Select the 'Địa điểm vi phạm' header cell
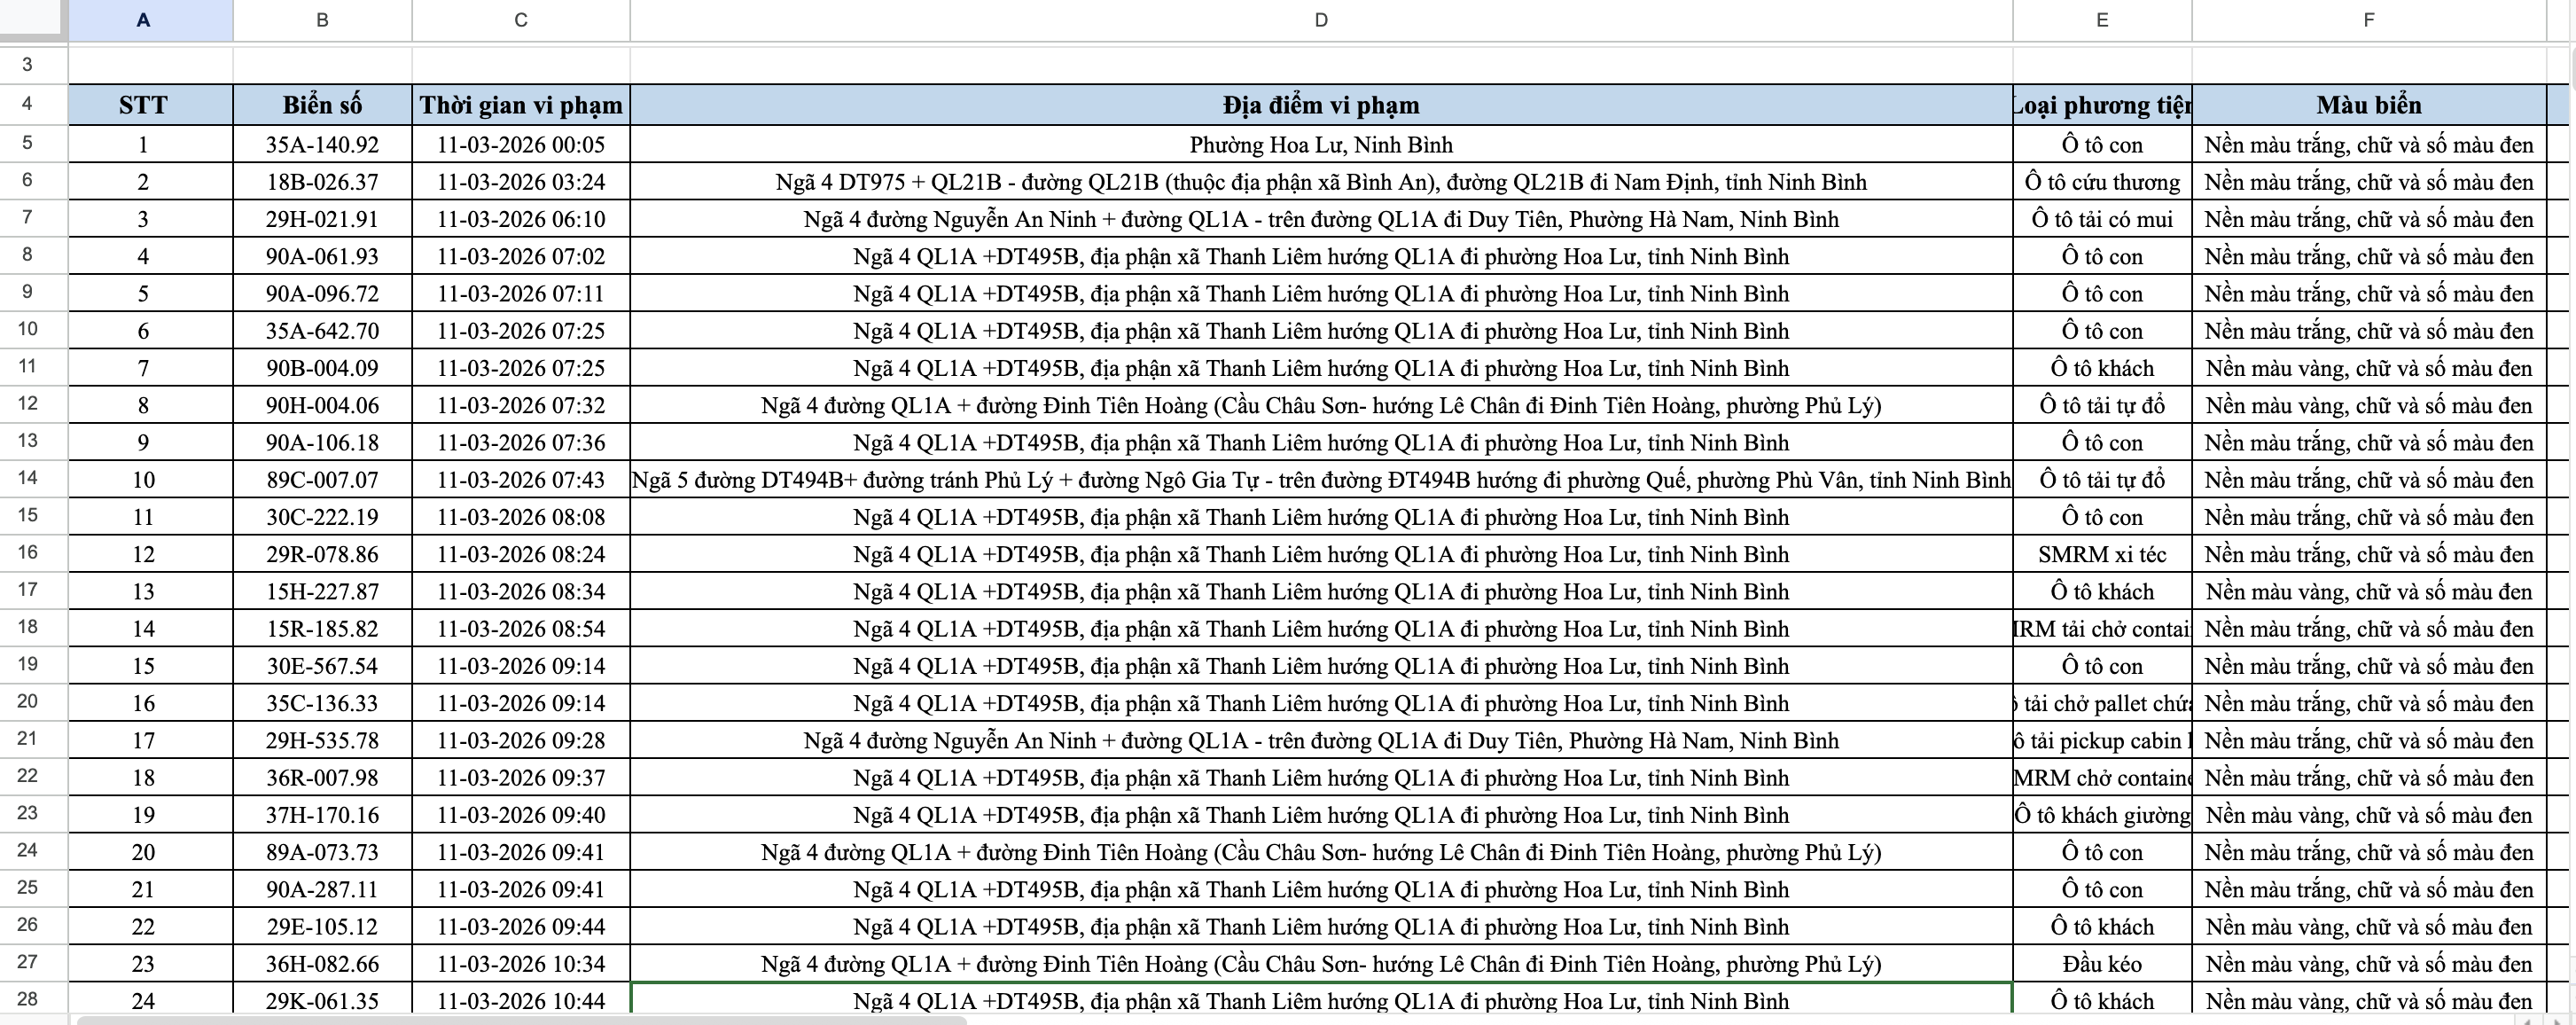Screen dimensions: 2576x1025 tap(1321, 105)
